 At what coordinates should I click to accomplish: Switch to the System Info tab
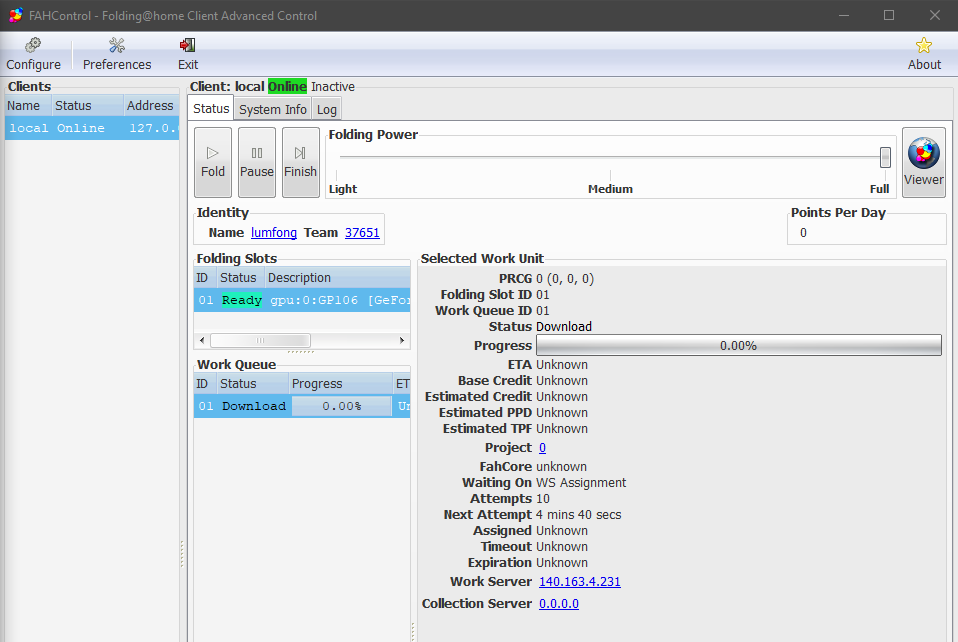272,109
